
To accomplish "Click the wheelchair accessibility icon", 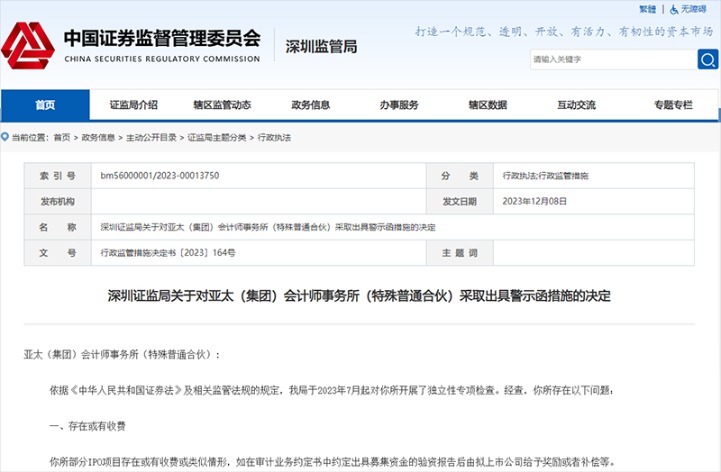I will click(674, 9).
